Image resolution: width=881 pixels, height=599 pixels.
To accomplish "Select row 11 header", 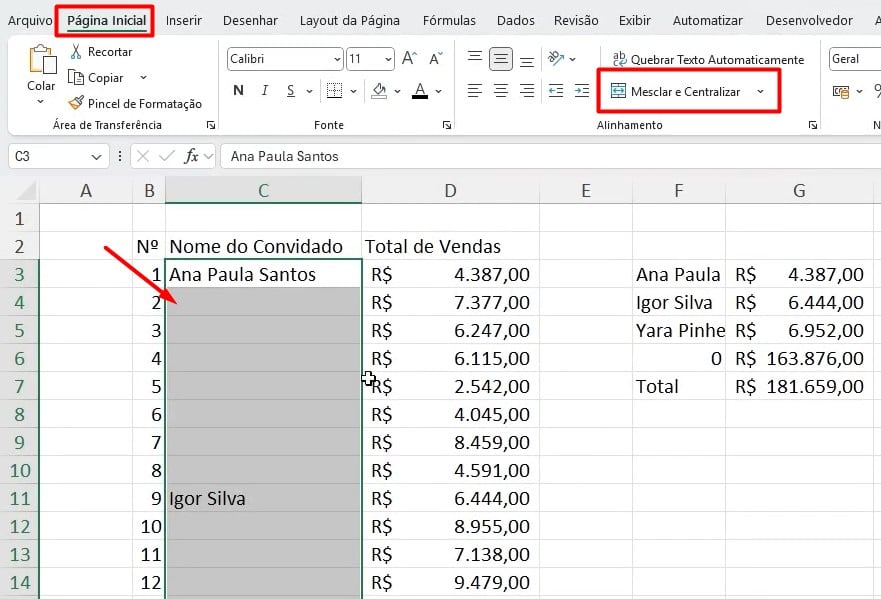I will (x=19, y=498).
